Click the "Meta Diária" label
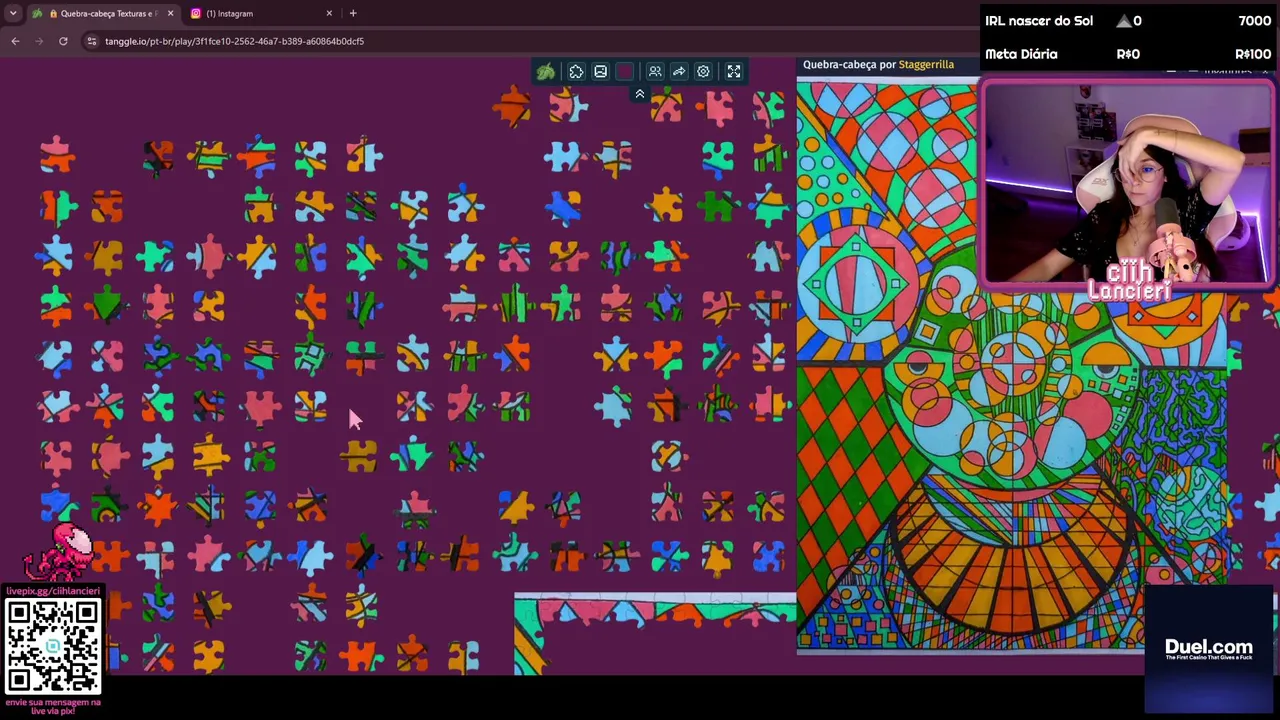This screenshot has height=720, width=1280. (1021, 54)
